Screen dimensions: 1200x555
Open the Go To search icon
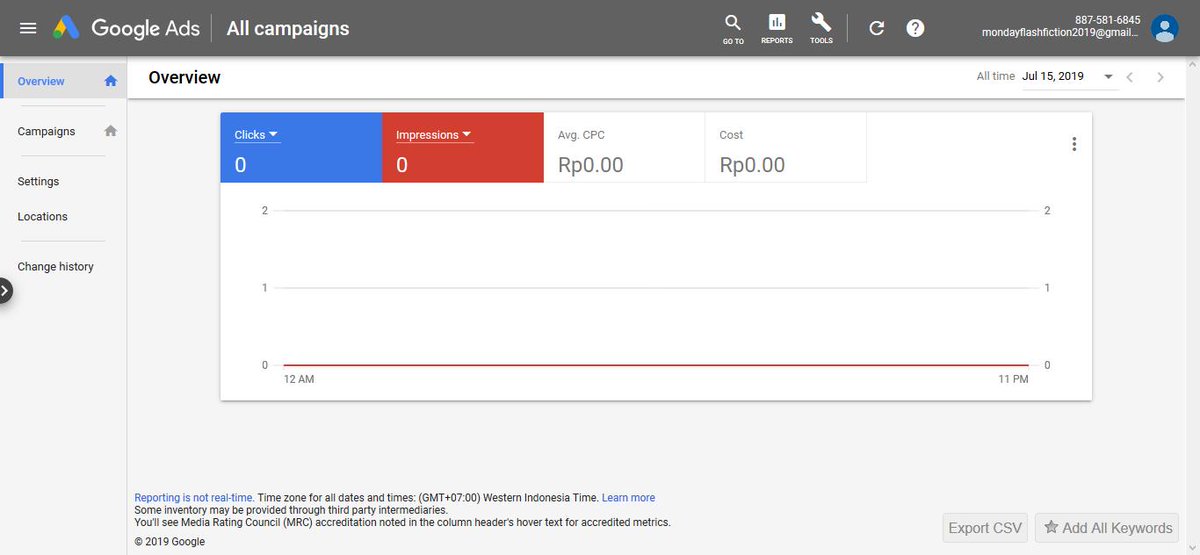pyautogui.click(x=733, y=29)
